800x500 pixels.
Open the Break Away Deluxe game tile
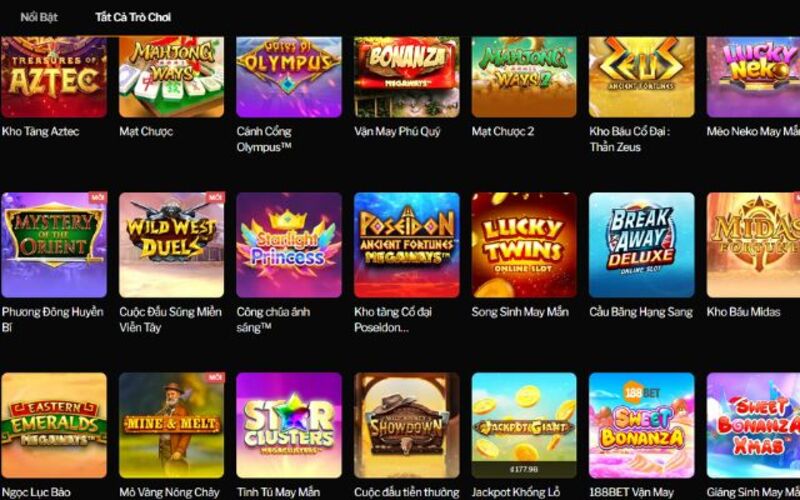(x=641, y=245)
